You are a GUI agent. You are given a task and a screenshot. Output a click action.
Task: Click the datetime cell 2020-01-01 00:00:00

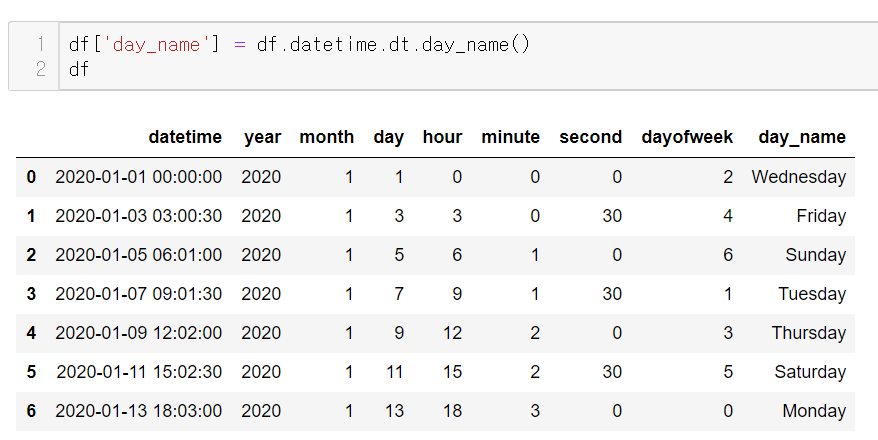click(138, 177)
